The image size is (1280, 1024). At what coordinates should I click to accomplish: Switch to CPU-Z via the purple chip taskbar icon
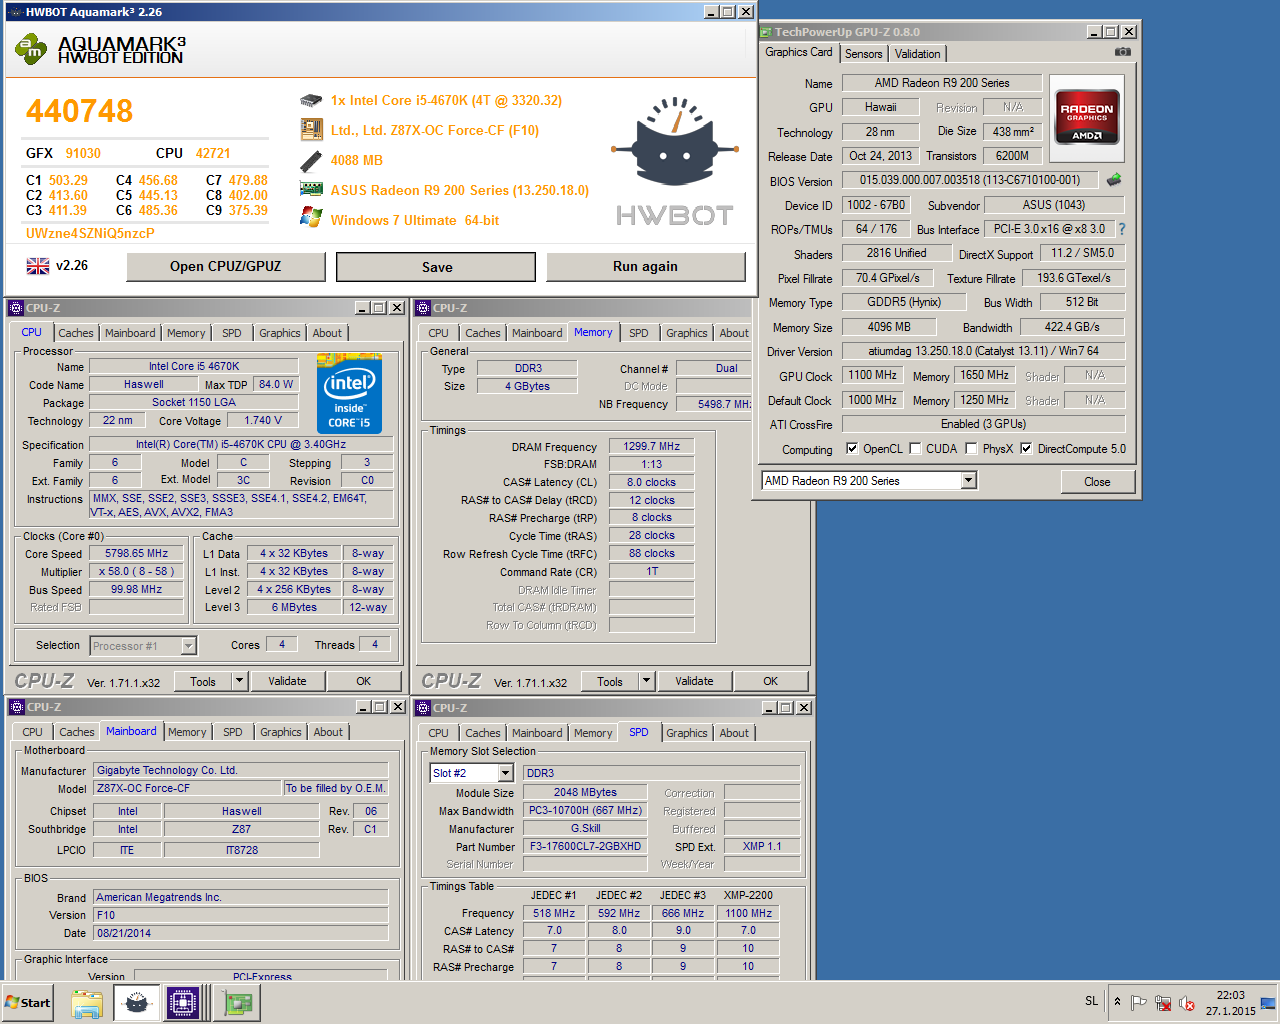tap(185, 1003)
